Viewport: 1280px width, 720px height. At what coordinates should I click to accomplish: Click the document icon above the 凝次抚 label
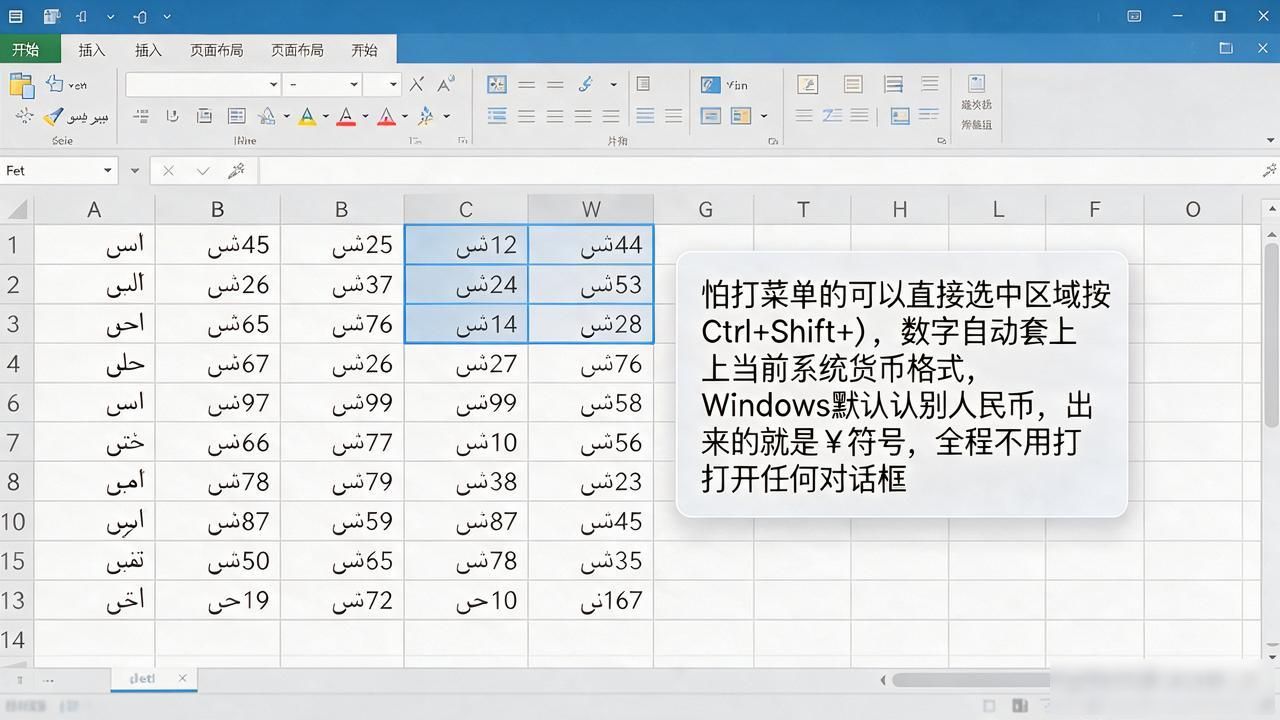point(976,84)
